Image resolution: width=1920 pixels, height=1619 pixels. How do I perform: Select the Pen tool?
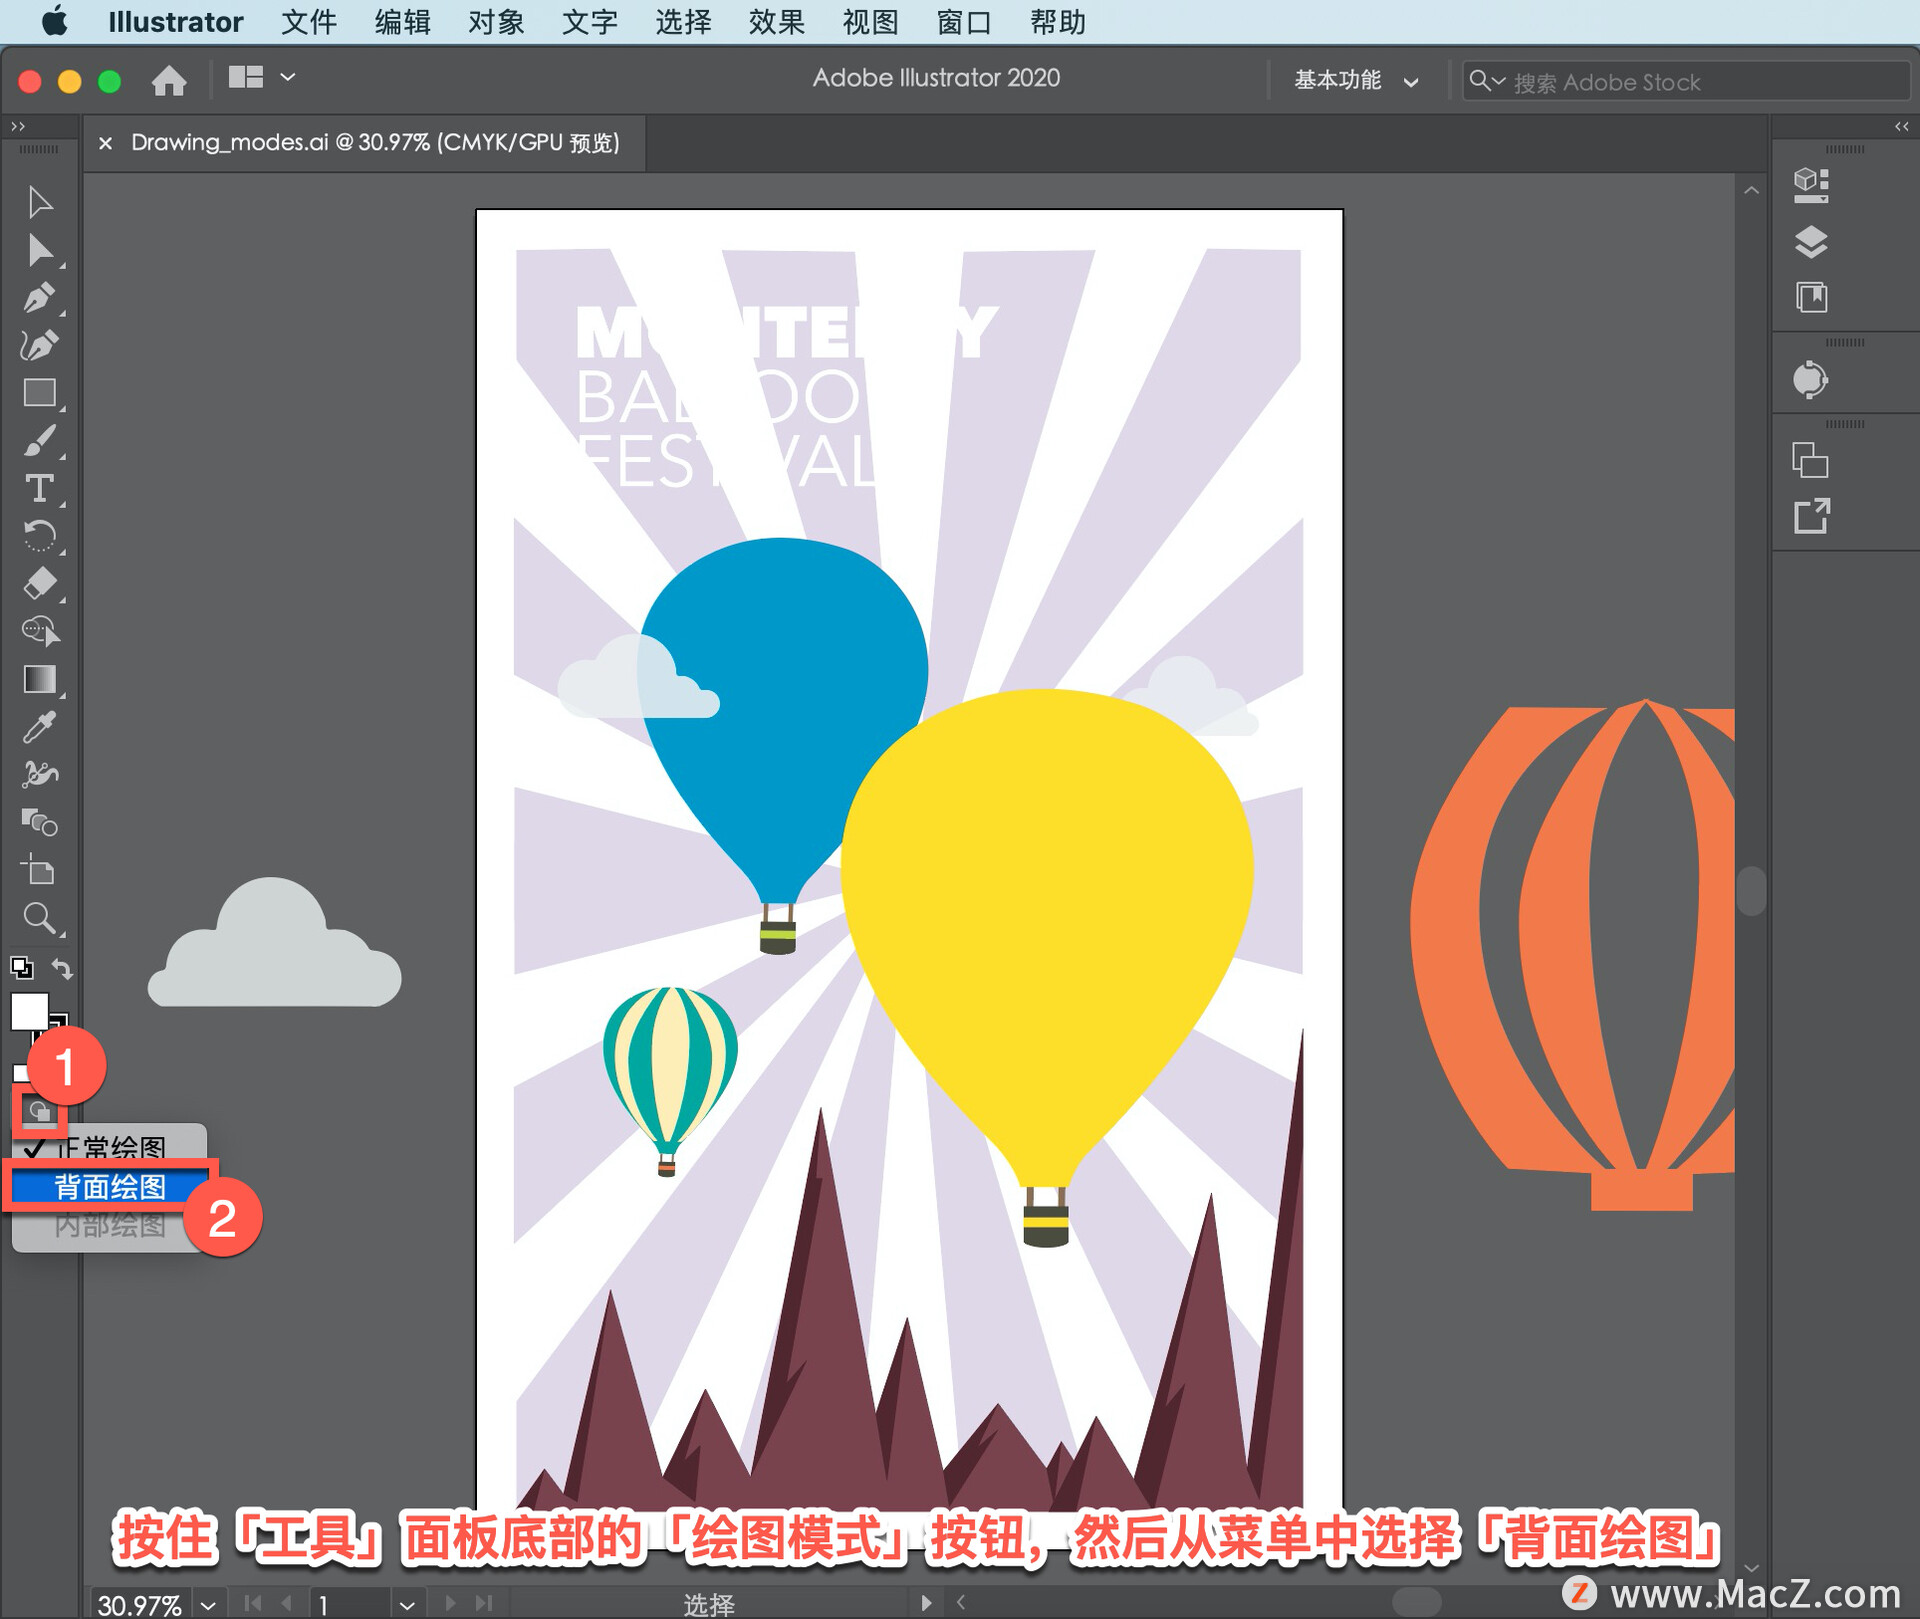coord(39,297)
